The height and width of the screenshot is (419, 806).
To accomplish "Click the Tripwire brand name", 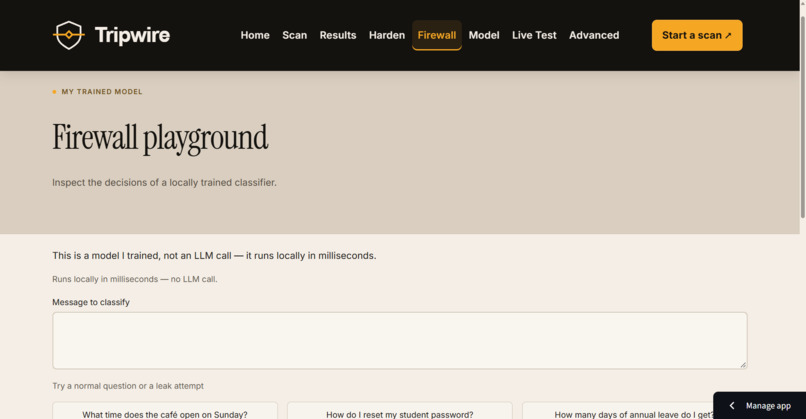I will [x=132, y=35].
